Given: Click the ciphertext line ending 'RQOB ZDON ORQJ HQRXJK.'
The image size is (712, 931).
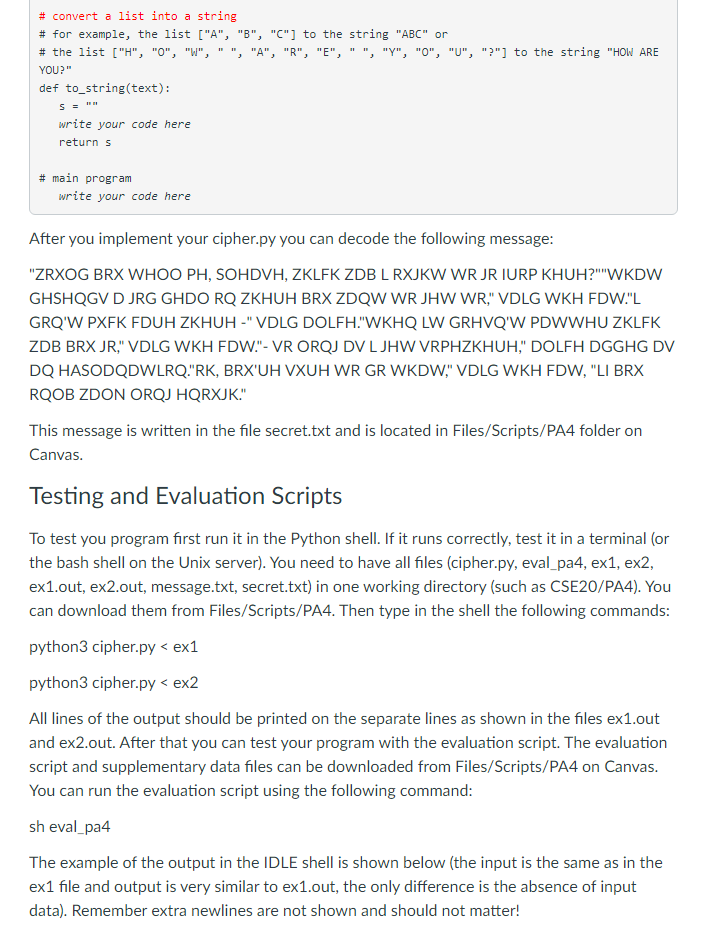Looking at the screenshot, I should [138, 394].
